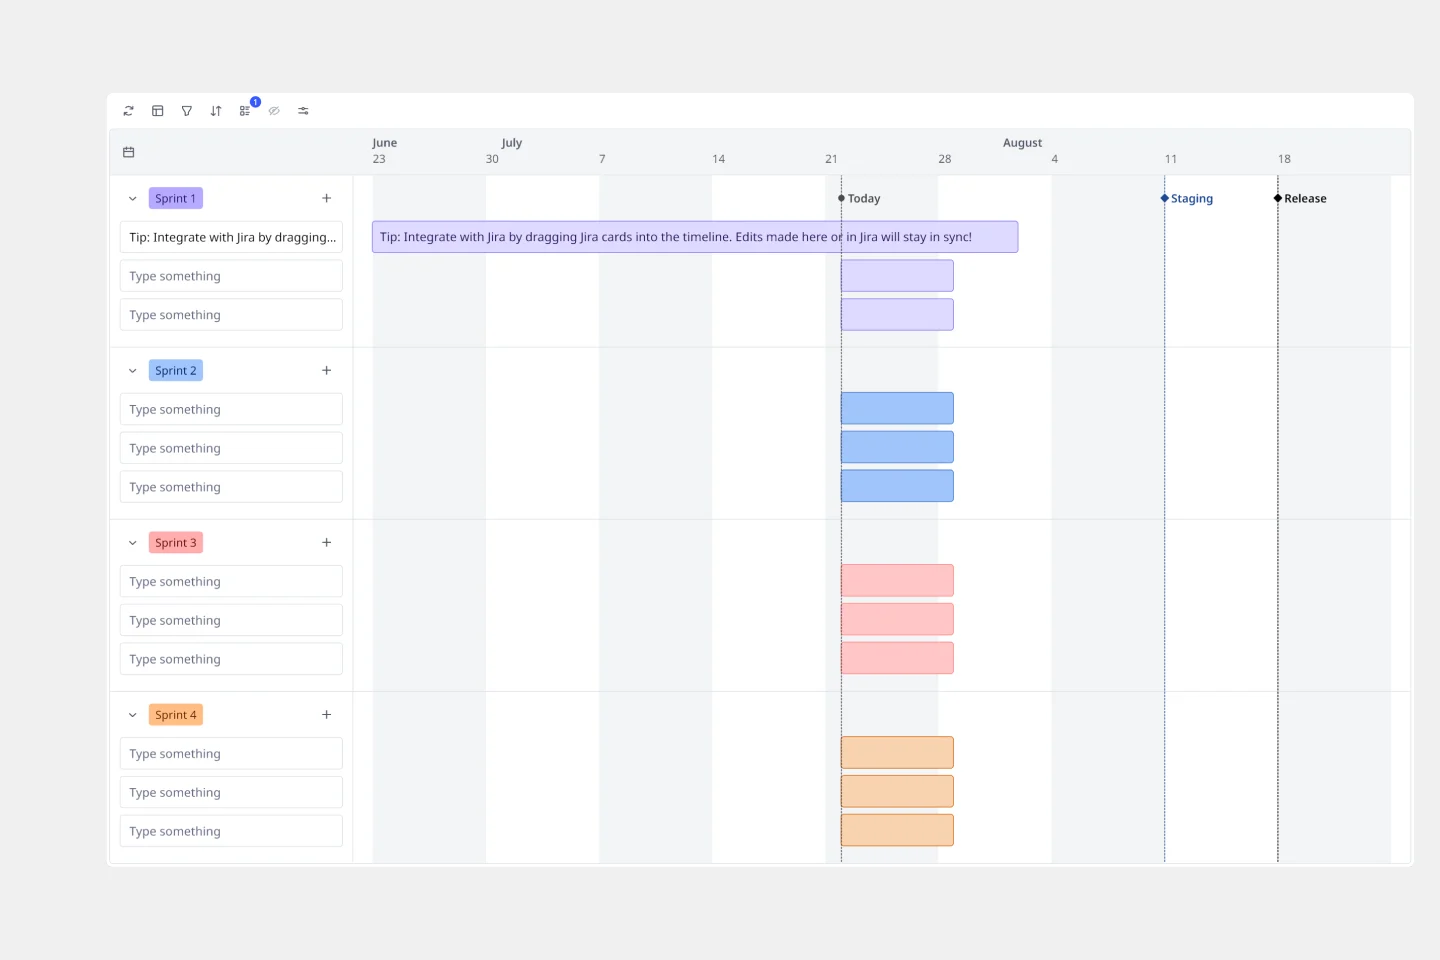Select the third purple bar in Sprint 1
This screenshot has width=1440, height=960.
tap(897, 315)
